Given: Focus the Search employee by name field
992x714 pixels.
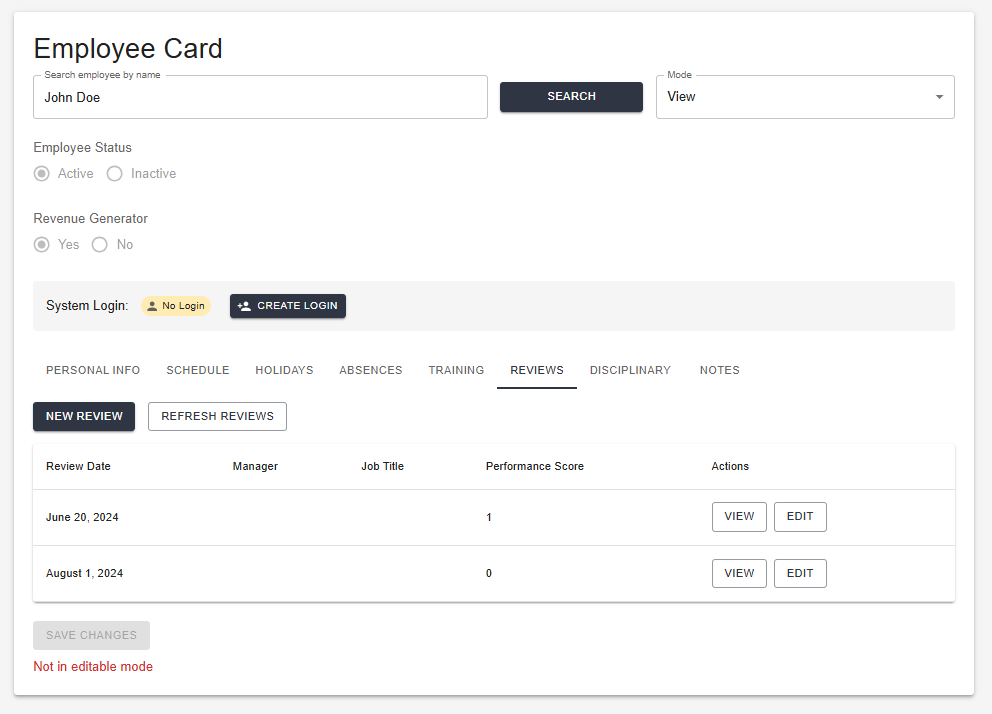Looking at the screenshot, I should click(x=261, y=97).
